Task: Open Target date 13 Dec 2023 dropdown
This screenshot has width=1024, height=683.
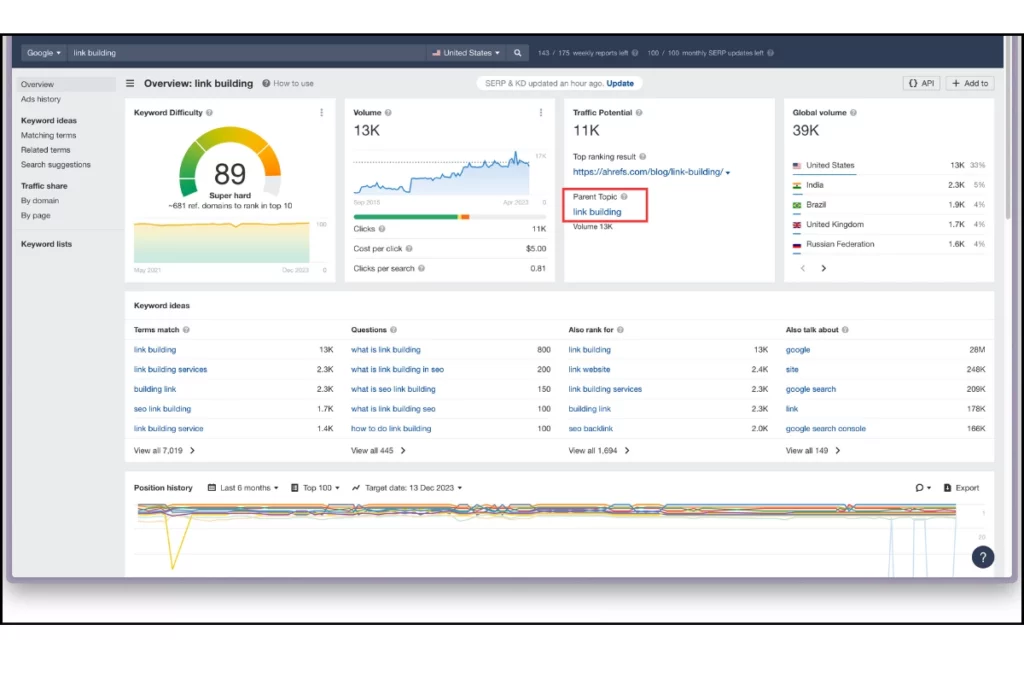Action: tap(407, 488)
